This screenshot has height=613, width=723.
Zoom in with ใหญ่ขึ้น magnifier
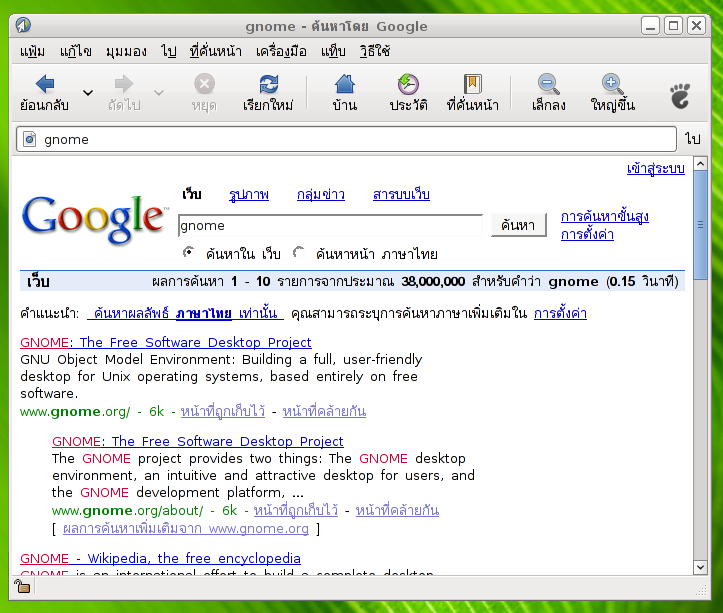(613, 84)
